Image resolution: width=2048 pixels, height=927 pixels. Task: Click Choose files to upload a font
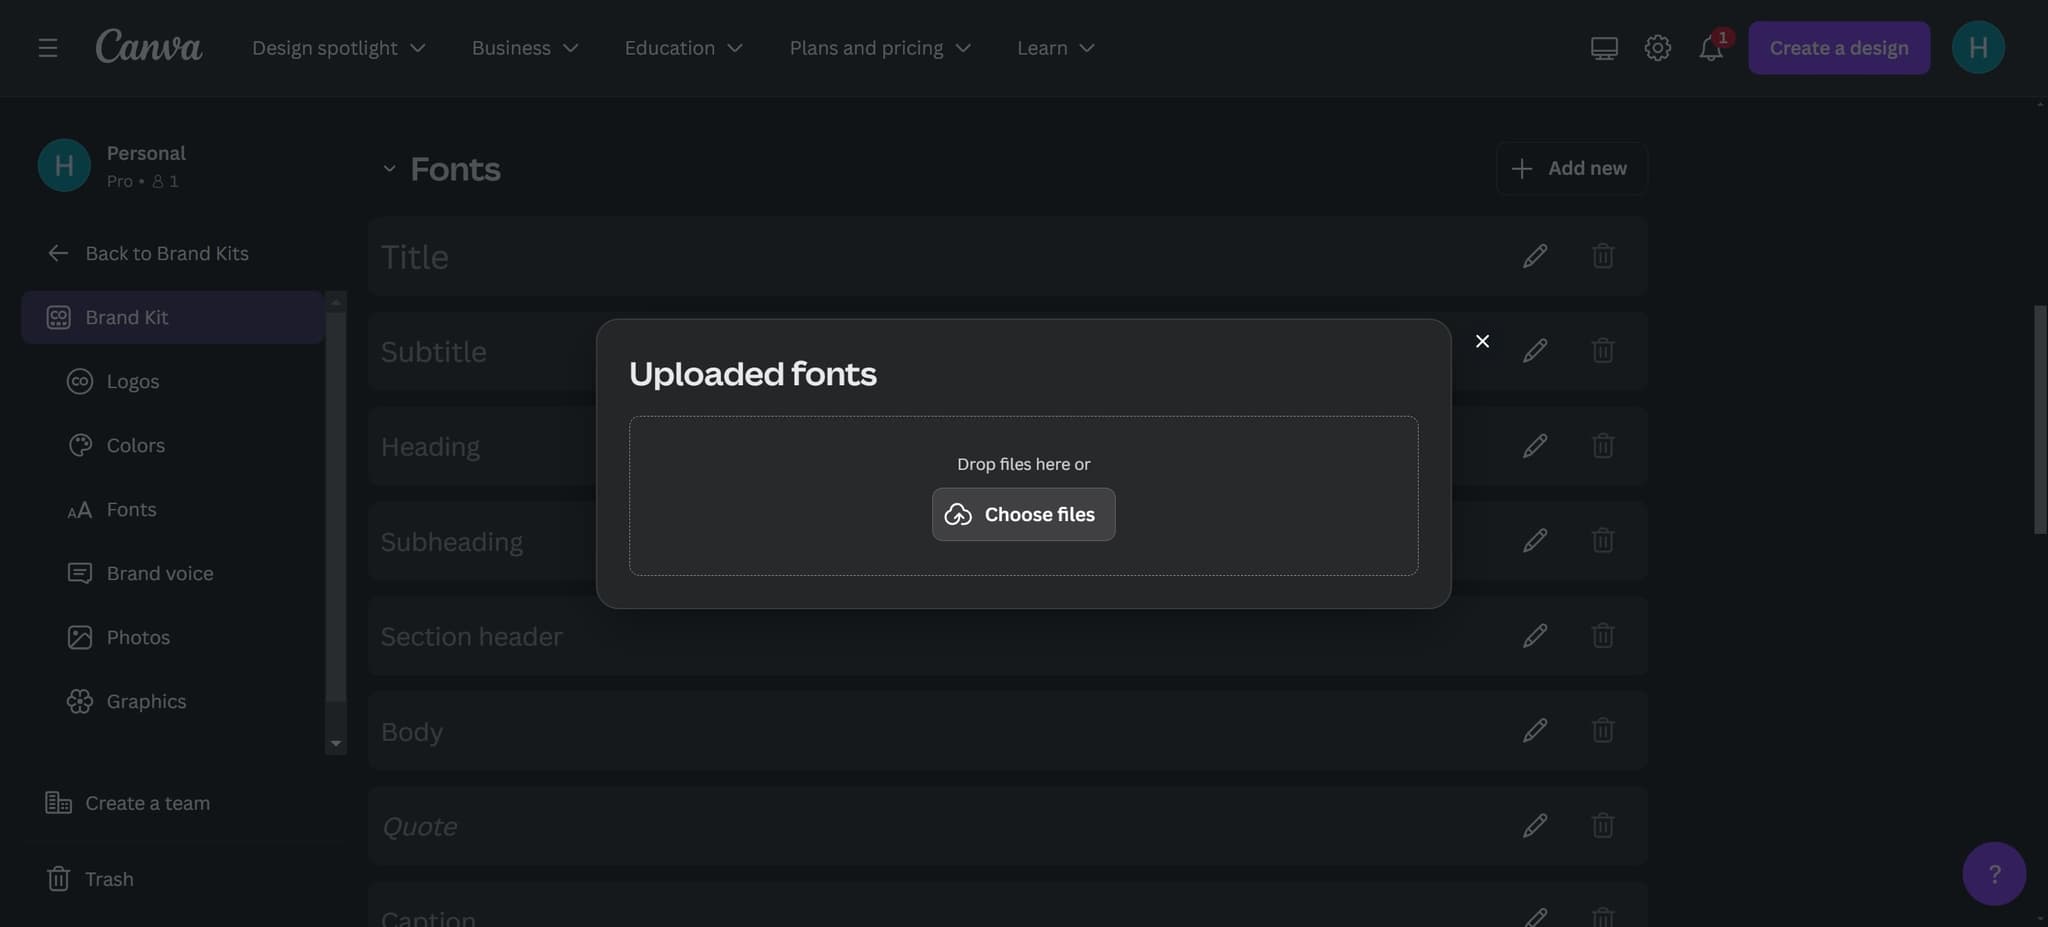(1022, 514)
